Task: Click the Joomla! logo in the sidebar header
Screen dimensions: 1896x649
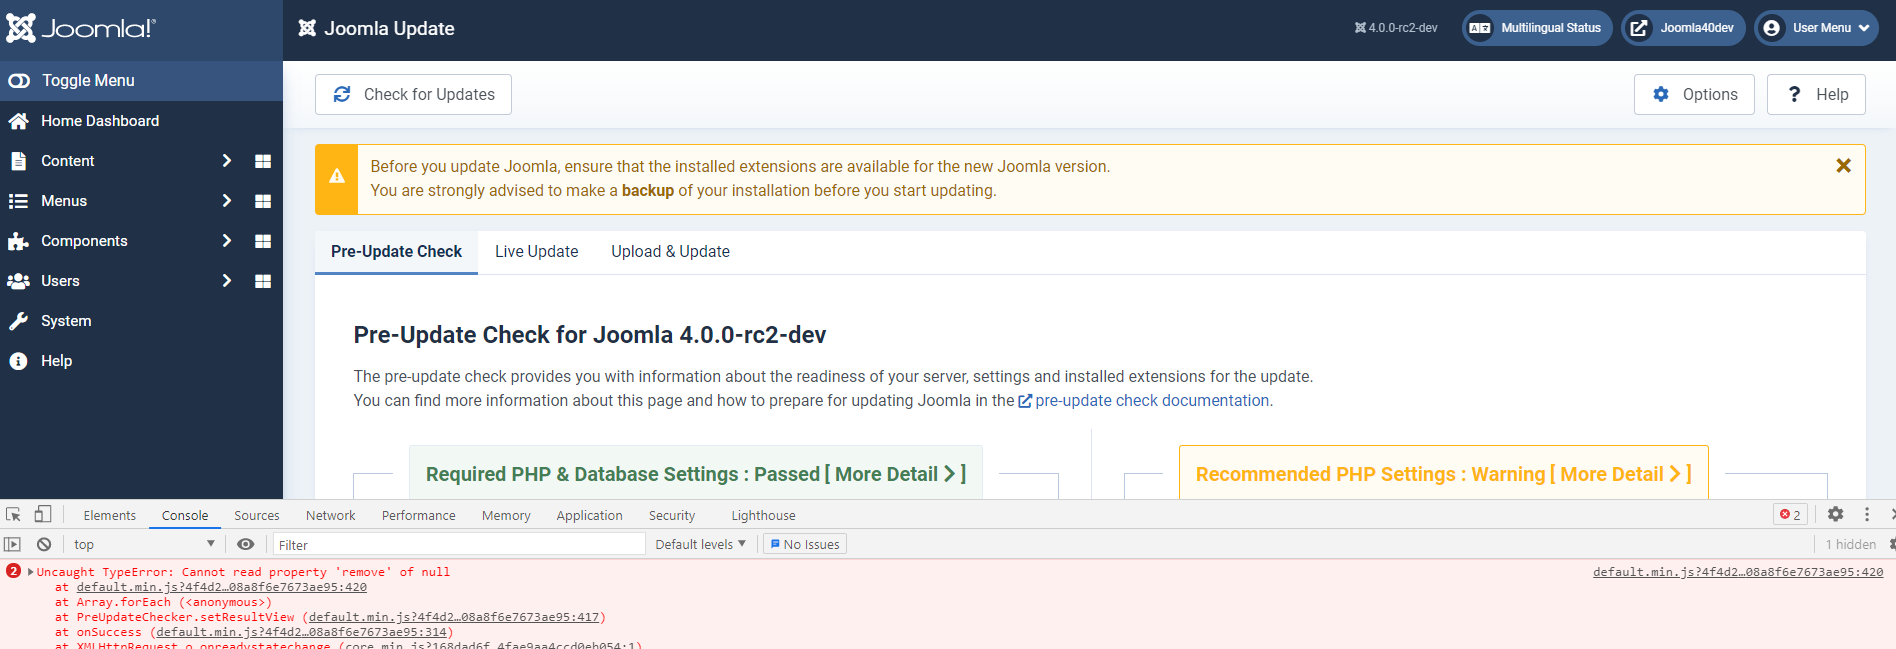Action: pyautogui.click(x=81, y=28)
